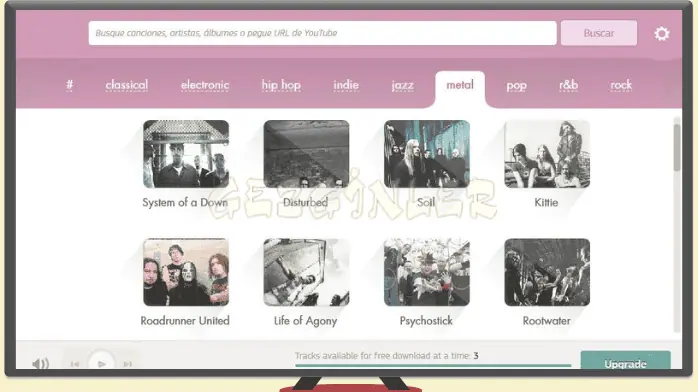Switch to the jazz genre tab
The width and height of the screenshot is (698, 392).
click(402, 85)
